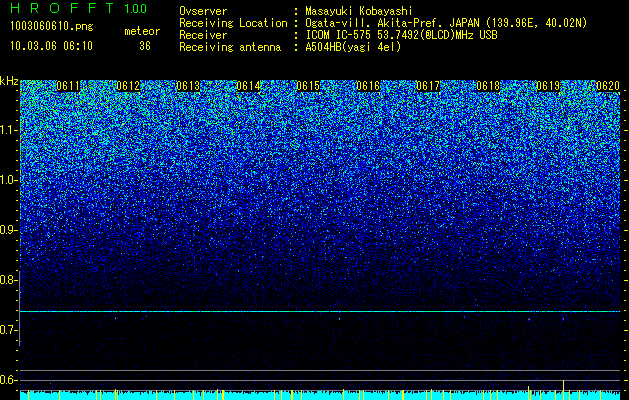The image size is (629, 400).
Task: Click the kHz axis unit label
Action: coord(9,81)
